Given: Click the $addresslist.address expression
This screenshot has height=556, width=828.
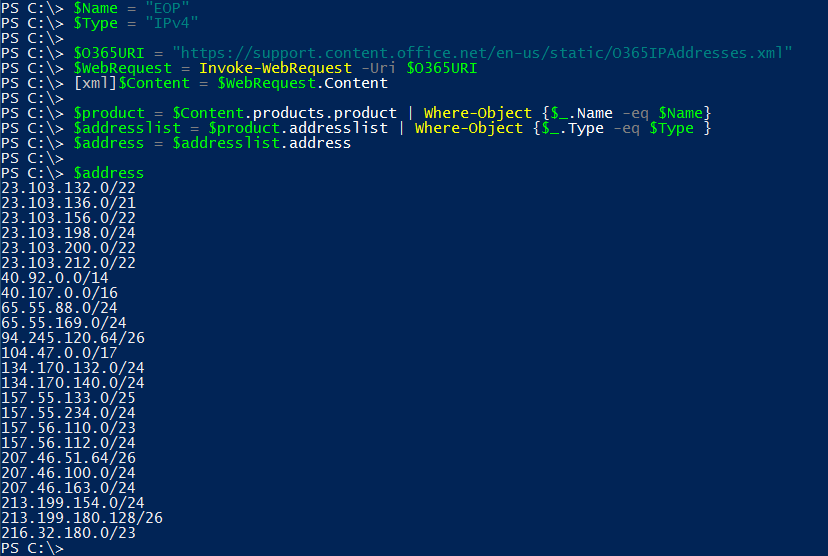Looking at the screenshot, I should point(261,143).
